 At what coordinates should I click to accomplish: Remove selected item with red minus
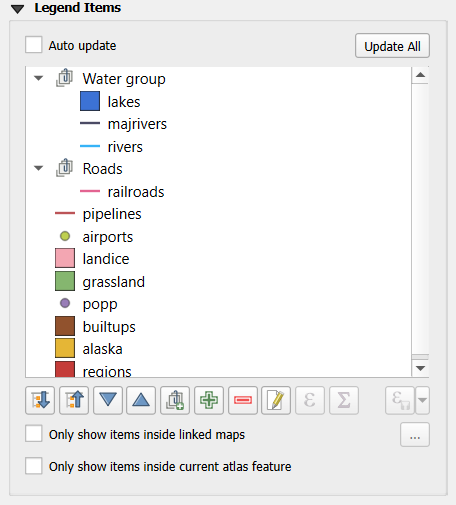coord(243,400)
